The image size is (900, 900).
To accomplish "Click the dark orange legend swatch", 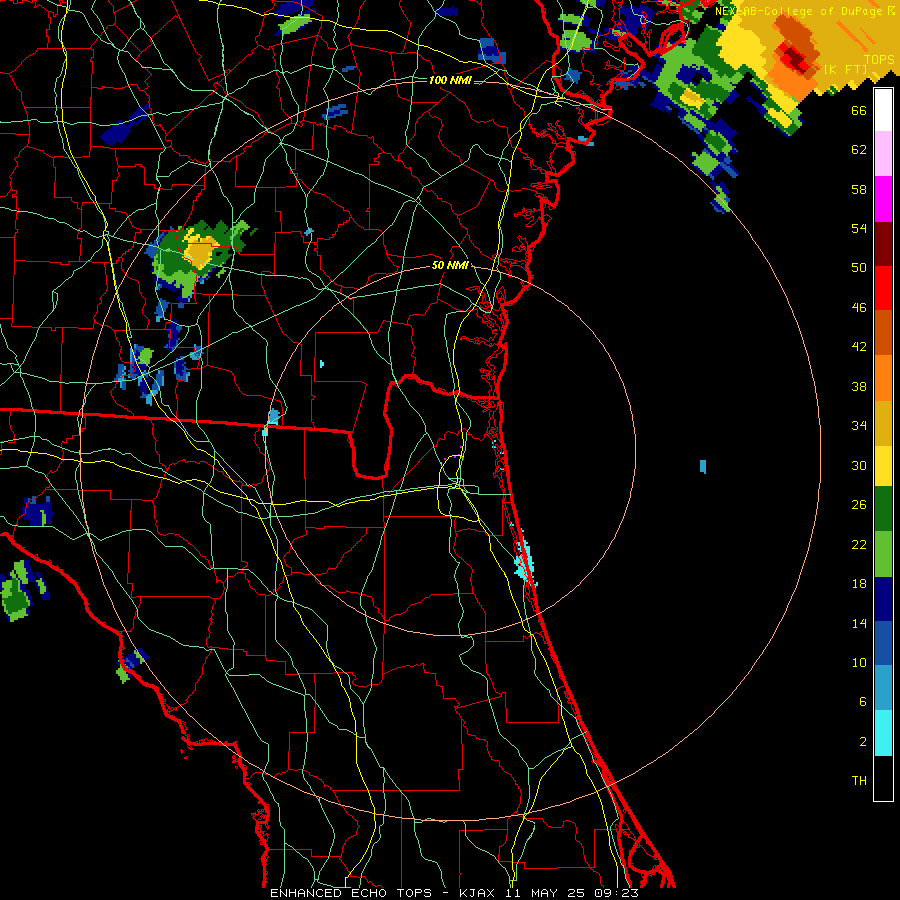I will pos(883,332).
